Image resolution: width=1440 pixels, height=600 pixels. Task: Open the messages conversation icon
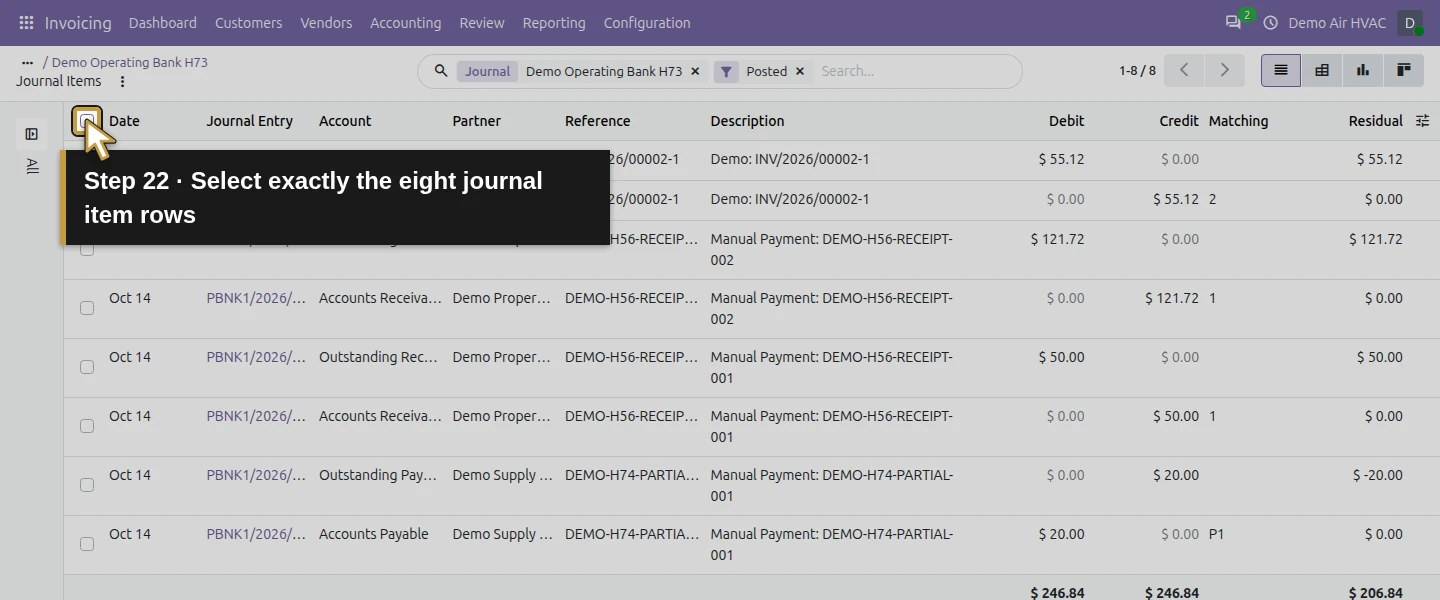1233,22
